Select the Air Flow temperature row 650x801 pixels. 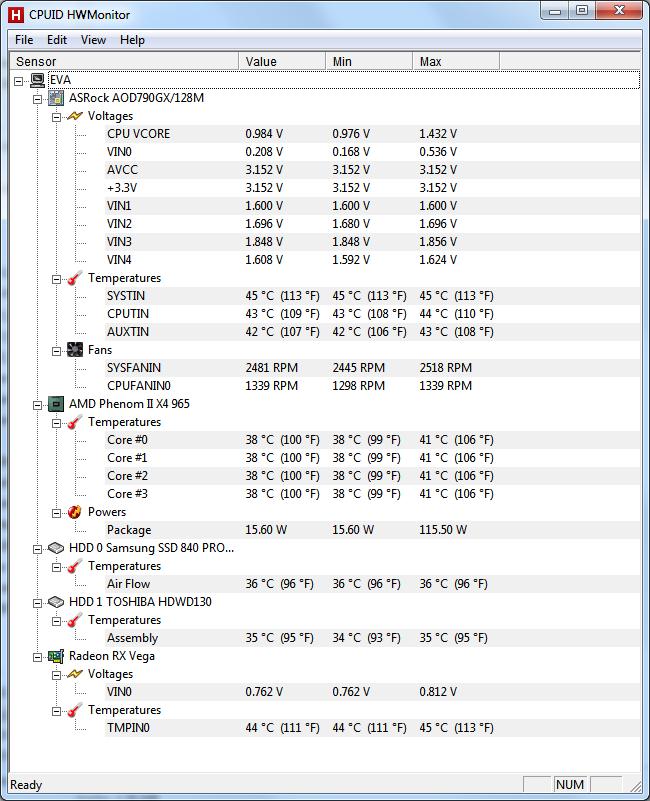tap(372, 584)
